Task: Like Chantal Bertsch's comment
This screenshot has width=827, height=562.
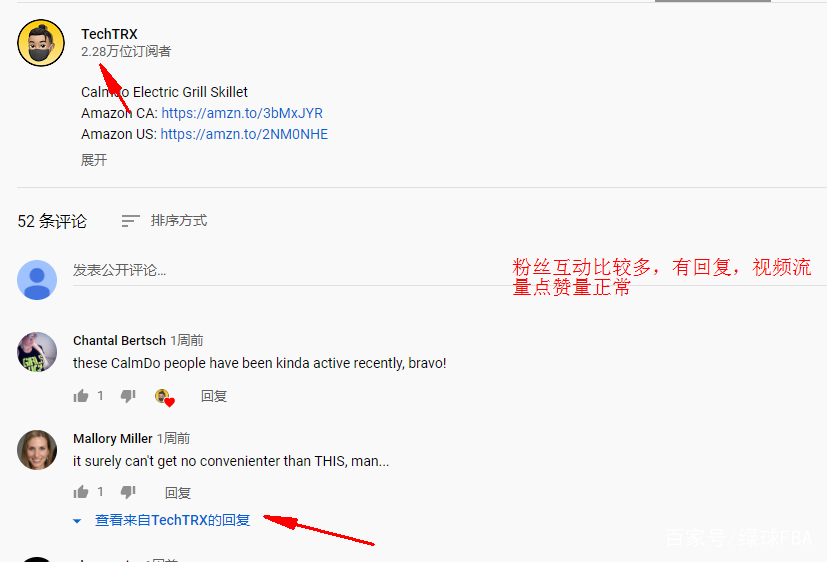Action: coord(81,396)
